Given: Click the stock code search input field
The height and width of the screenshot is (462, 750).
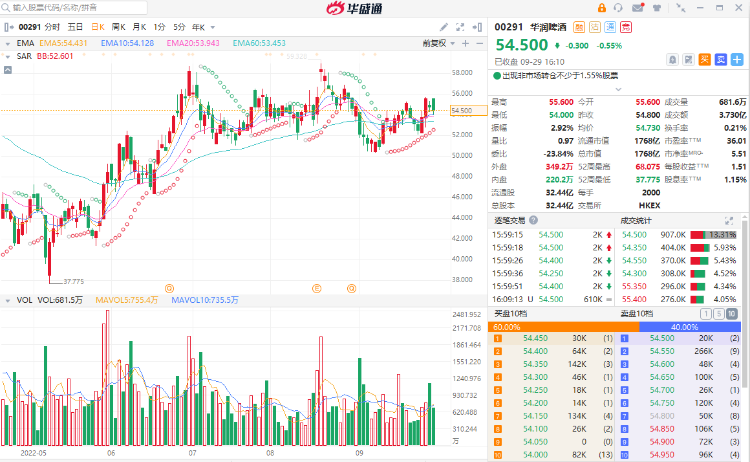Looking at the screenshot, I should click(79, 8).
